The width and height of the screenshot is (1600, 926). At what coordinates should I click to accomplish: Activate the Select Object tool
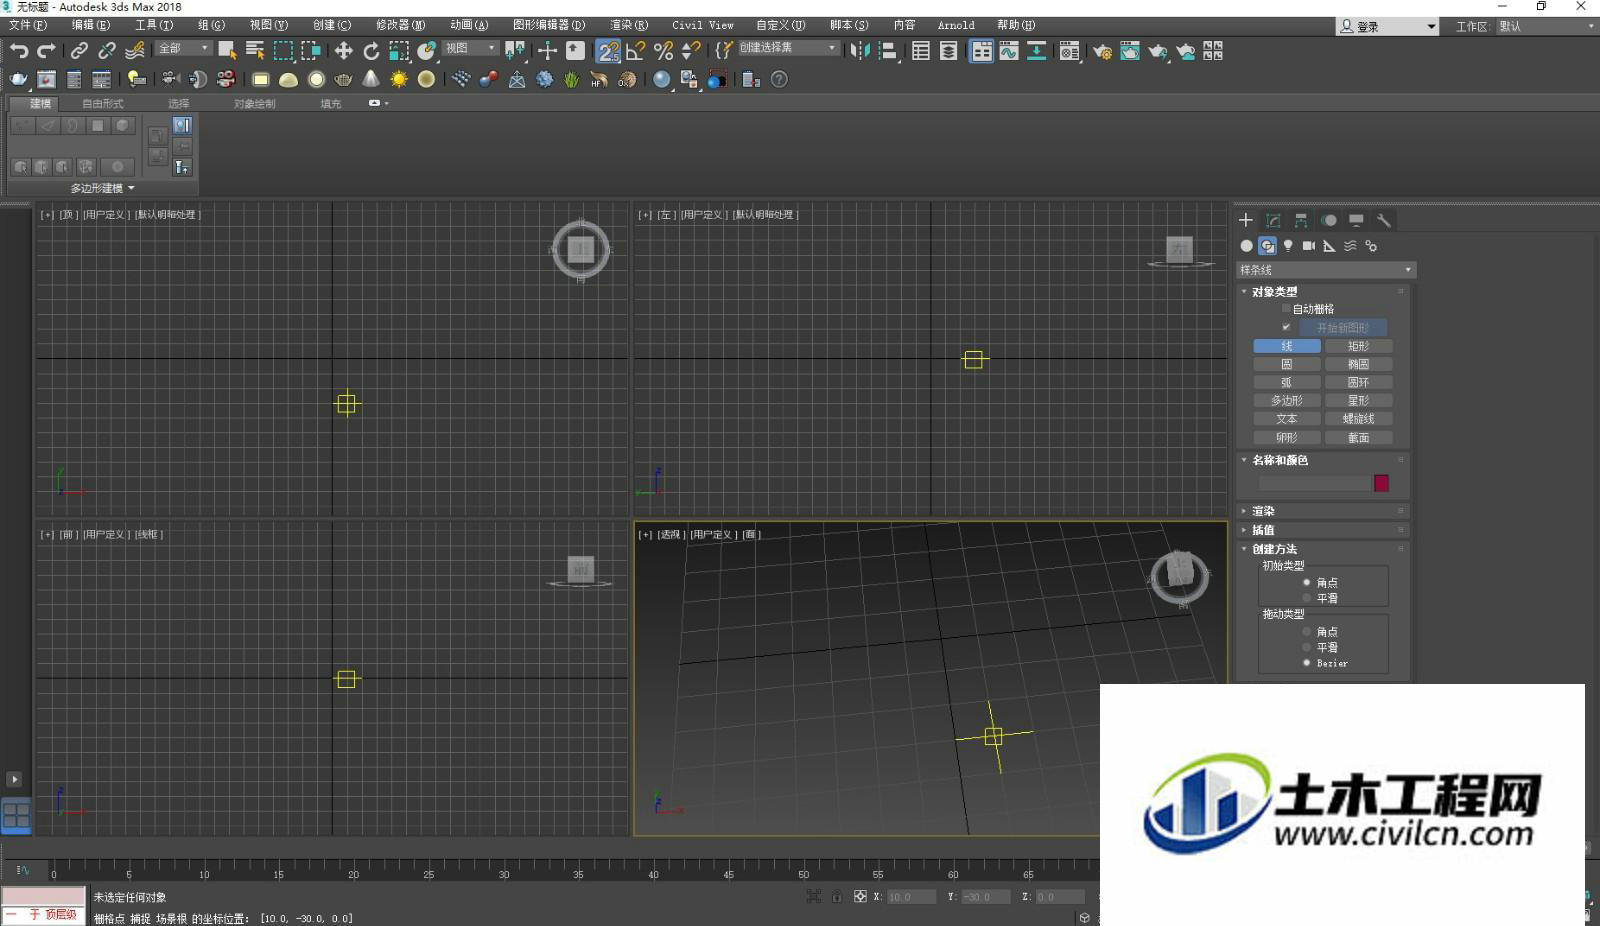point(227,51)
